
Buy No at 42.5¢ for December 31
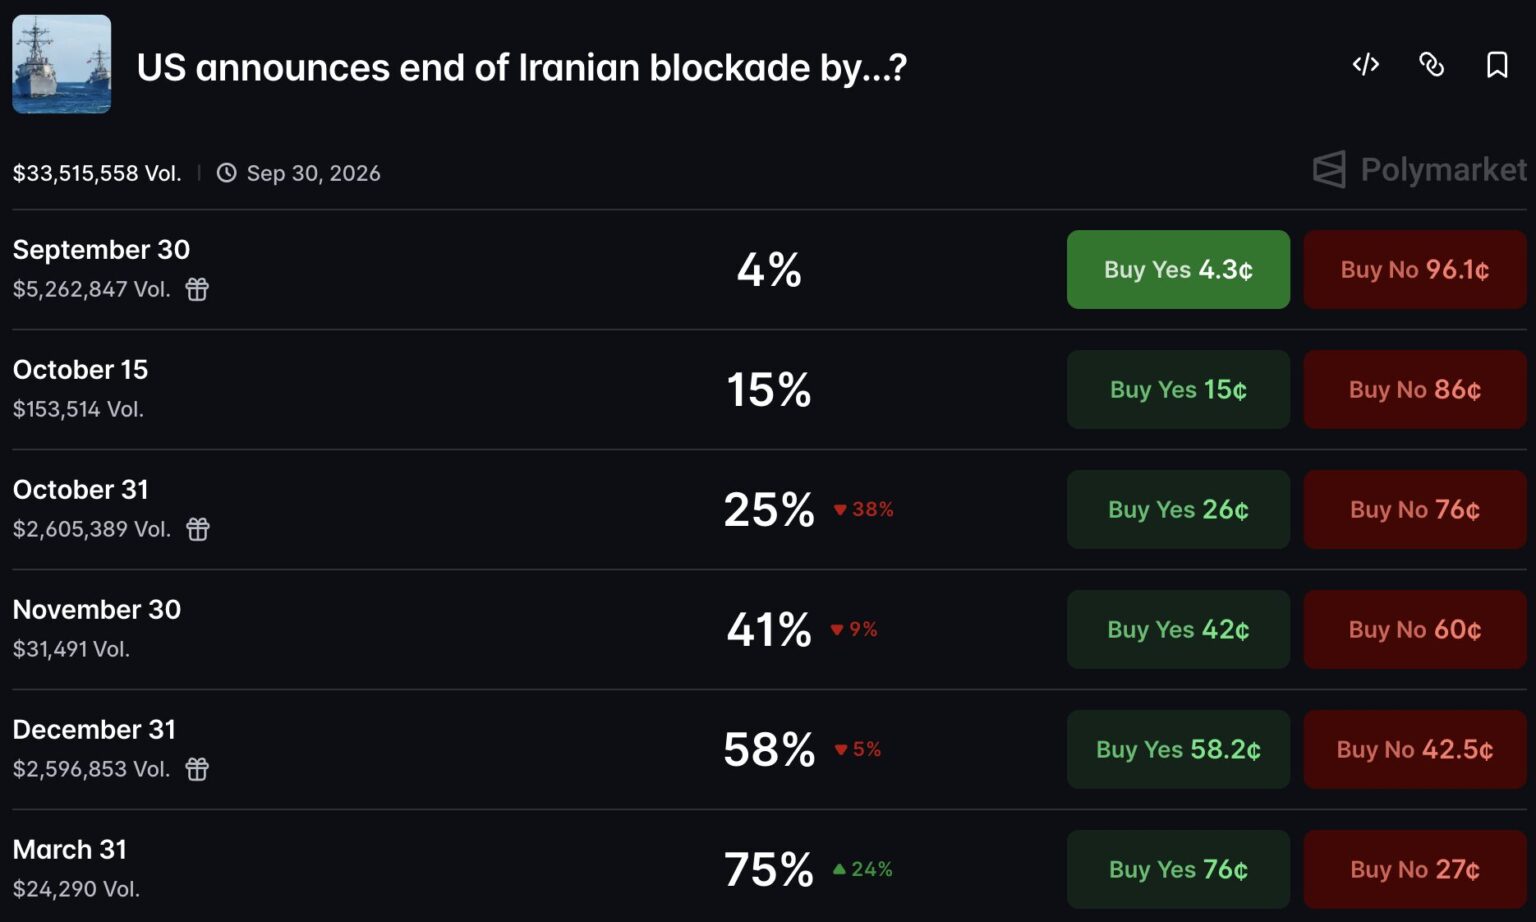(1415, 750)
